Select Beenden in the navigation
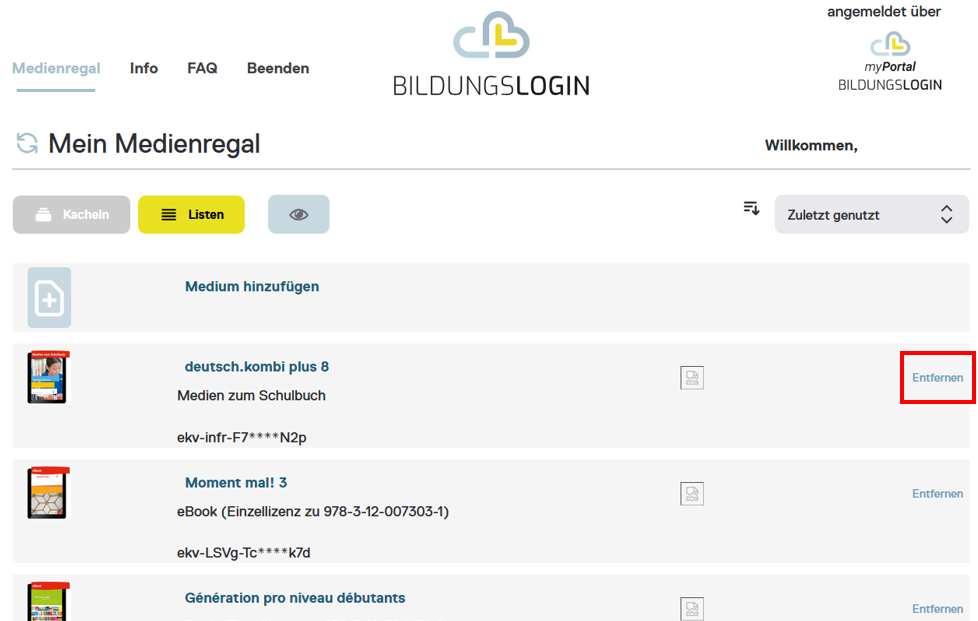Viewport: 978px width, 621px height. pos(278,68)
